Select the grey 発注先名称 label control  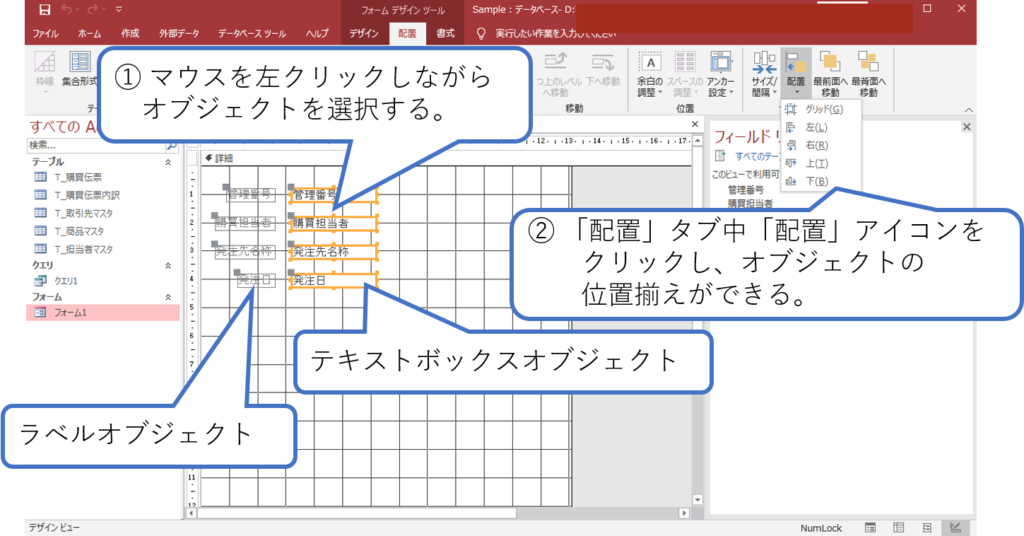coord(245,251)
